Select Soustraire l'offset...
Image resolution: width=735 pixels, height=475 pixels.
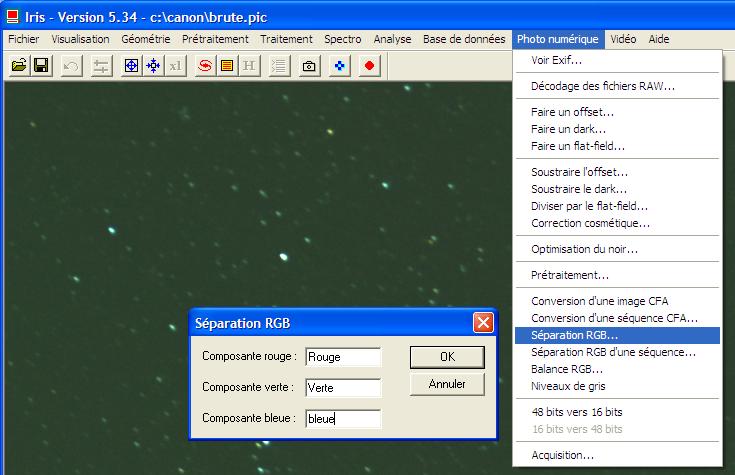pos(617,172)
